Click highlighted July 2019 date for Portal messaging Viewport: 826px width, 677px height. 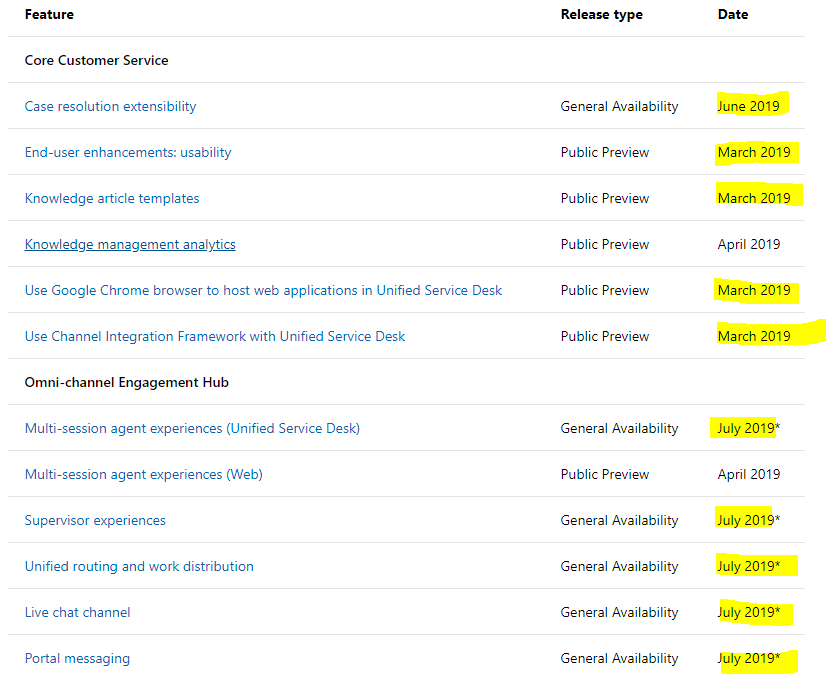click(x=749, y=659)
